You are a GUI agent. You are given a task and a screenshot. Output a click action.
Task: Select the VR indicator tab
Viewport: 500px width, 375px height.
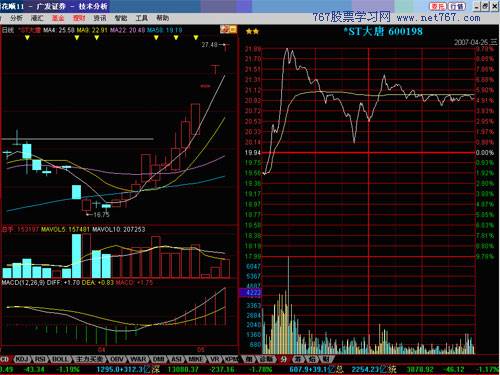[214, 359]
